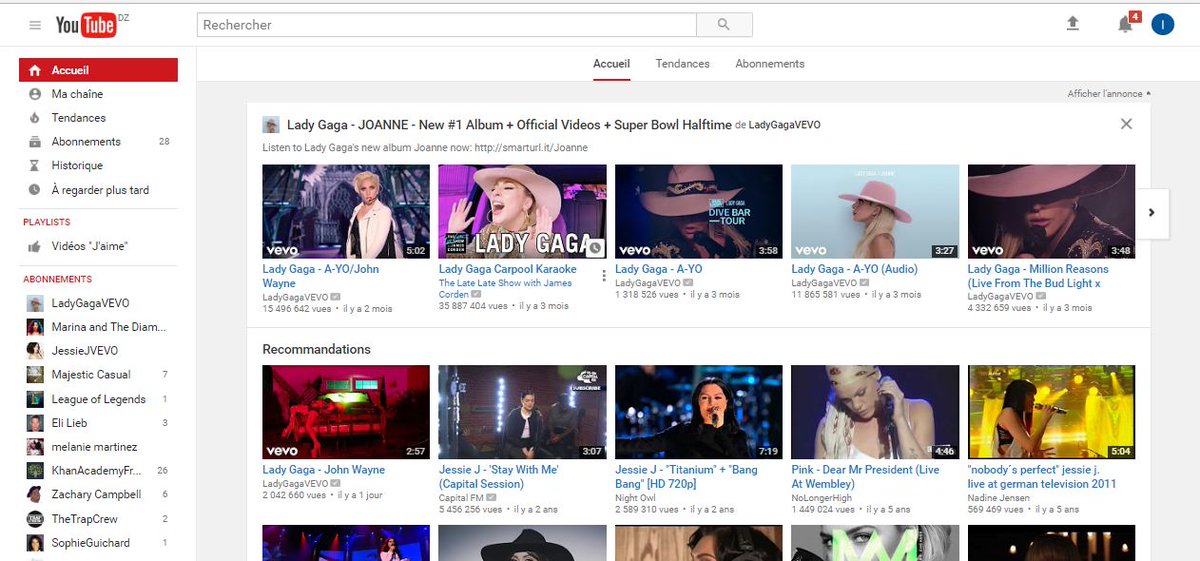Click the Abonnements sidebar icon
The height and width of the screenshot is (561, 1200).
point(35,142)
